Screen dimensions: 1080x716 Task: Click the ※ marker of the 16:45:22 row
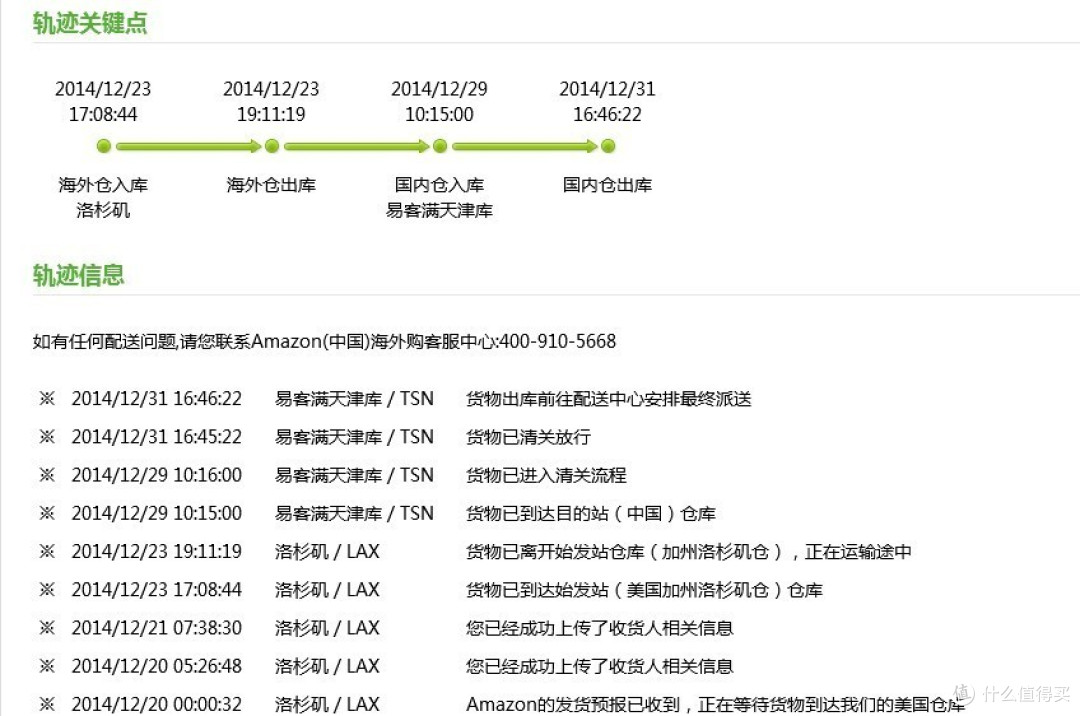[47, 436]
